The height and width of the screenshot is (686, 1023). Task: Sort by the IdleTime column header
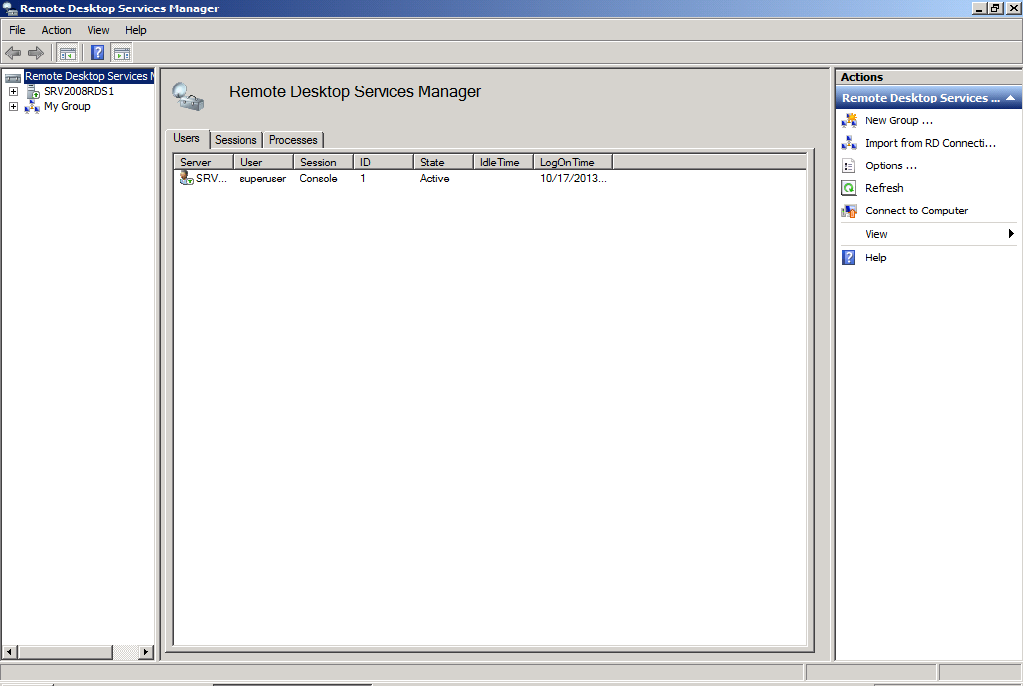504,162
